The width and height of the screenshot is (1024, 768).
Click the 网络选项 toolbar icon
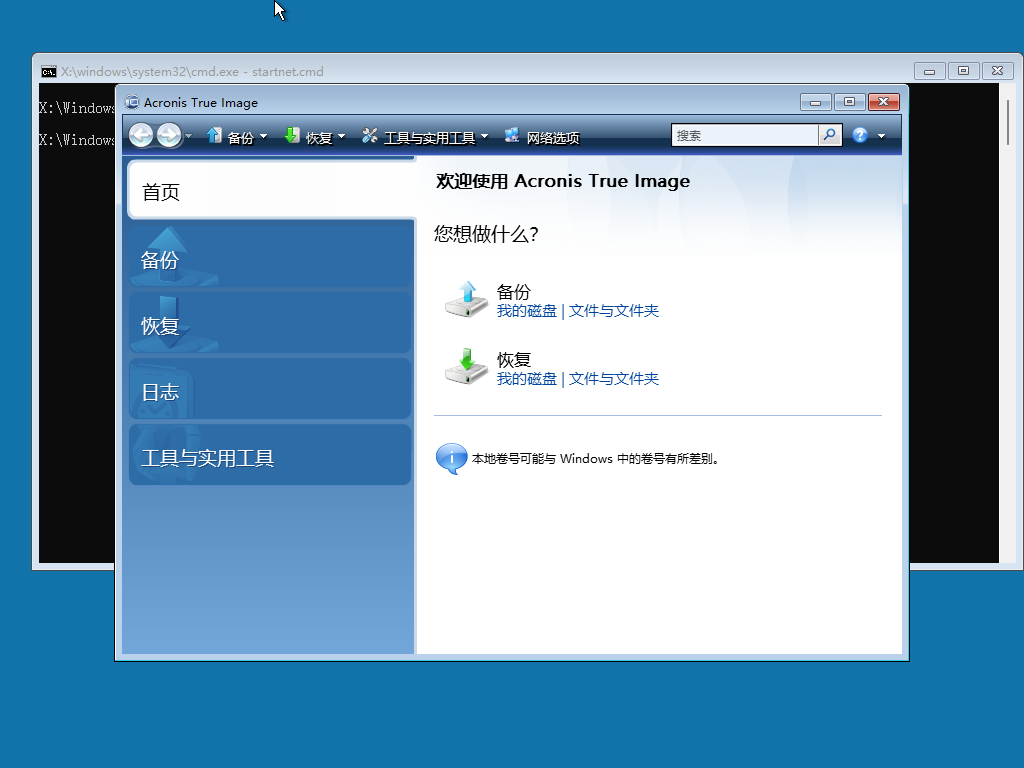click(512, 135)
